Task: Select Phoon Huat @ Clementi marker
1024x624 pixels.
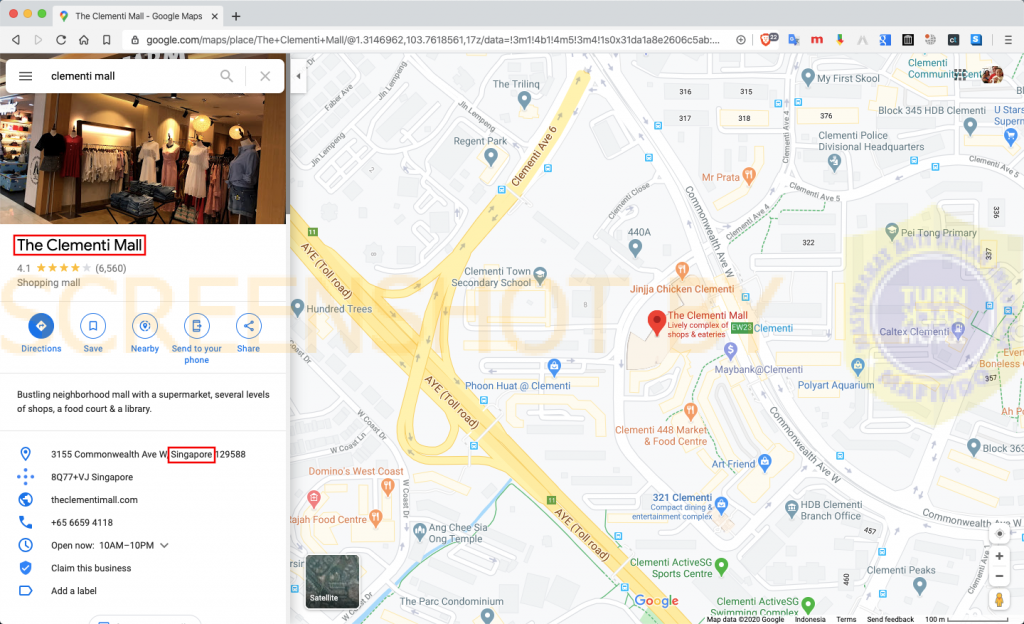Action: coord(554,366)
